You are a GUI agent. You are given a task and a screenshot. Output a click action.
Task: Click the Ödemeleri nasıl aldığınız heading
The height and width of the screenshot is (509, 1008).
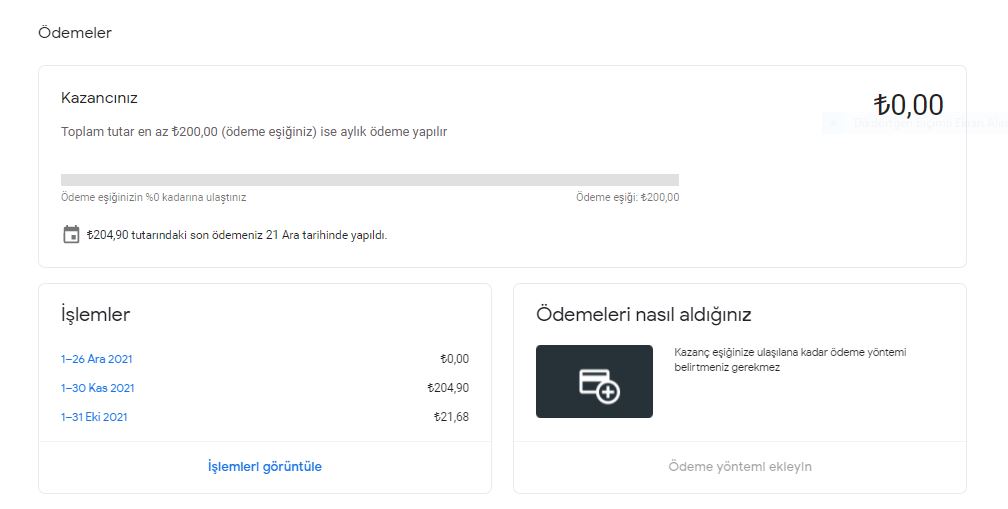click(x=644, y=315)
